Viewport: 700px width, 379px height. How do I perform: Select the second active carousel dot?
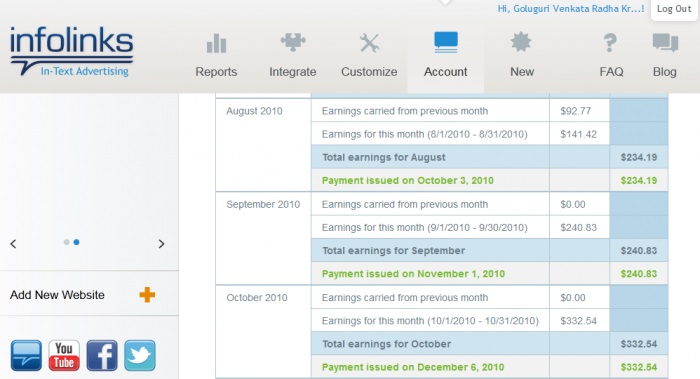point(76,242)
